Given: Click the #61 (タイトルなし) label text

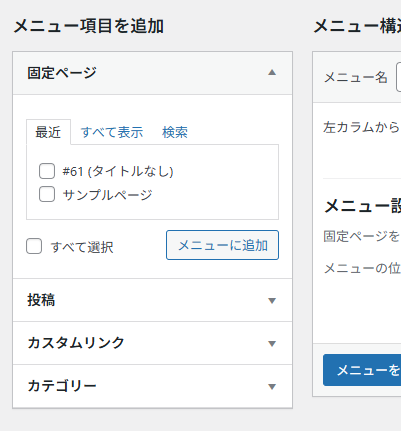Looking at the screenshot, I should click(118, 171).
